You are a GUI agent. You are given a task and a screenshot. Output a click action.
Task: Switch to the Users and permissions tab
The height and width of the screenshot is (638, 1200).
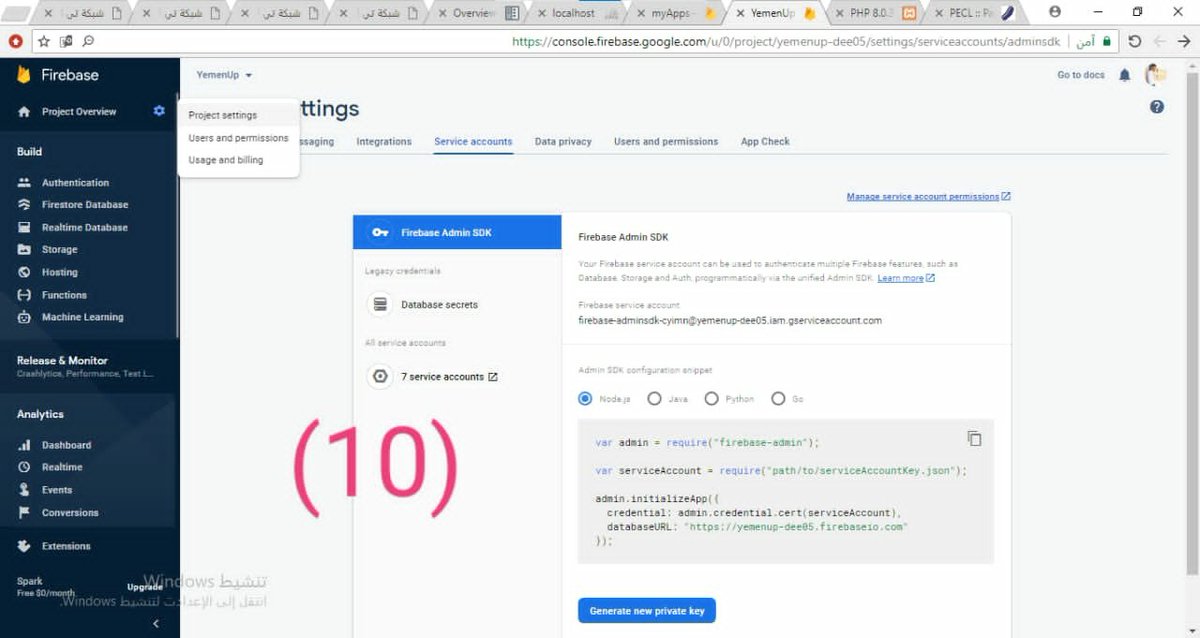click(666, 142)
